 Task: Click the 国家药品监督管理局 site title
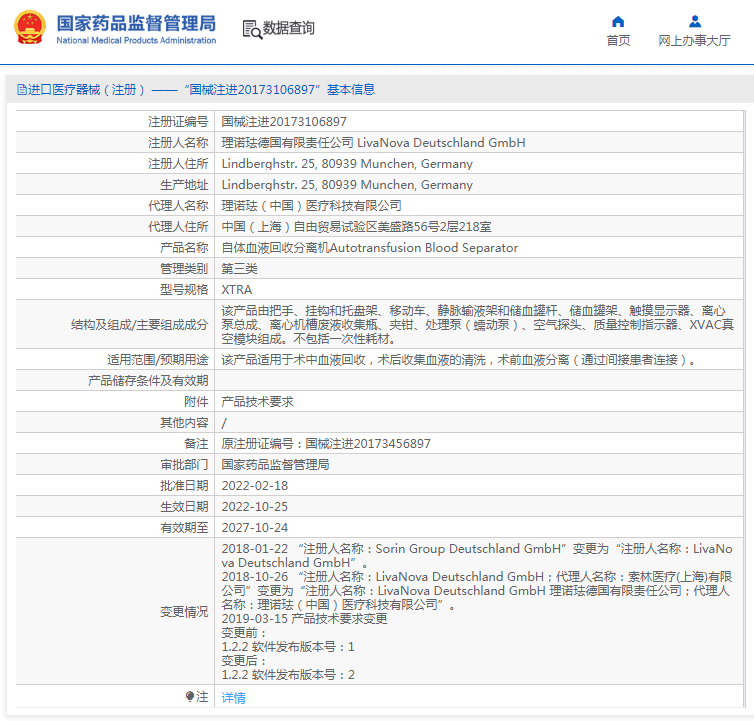136,22
